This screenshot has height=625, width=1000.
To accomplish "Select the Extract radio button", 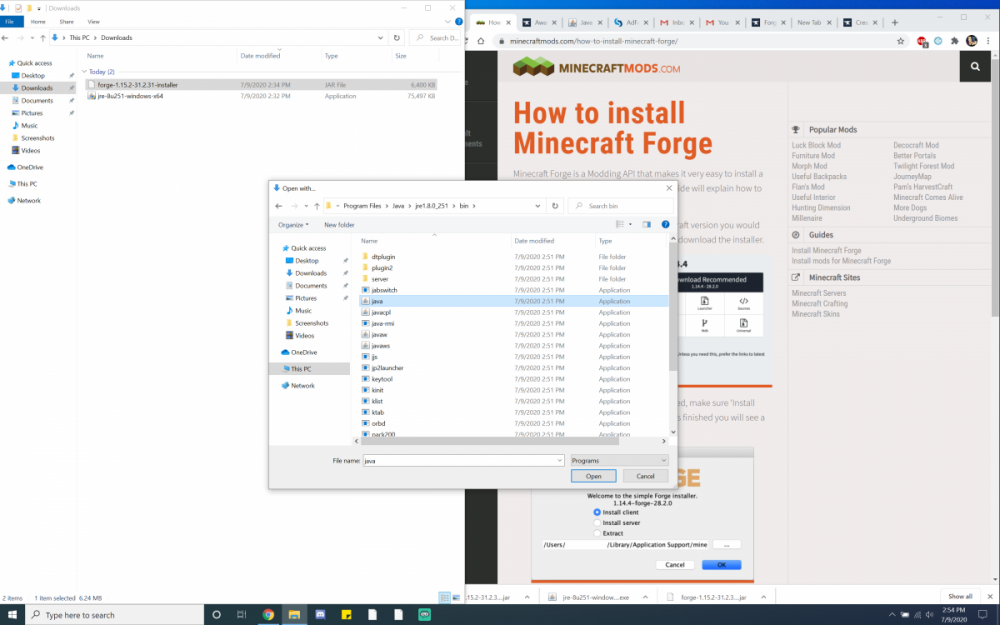I will click(x=597, y=533).
